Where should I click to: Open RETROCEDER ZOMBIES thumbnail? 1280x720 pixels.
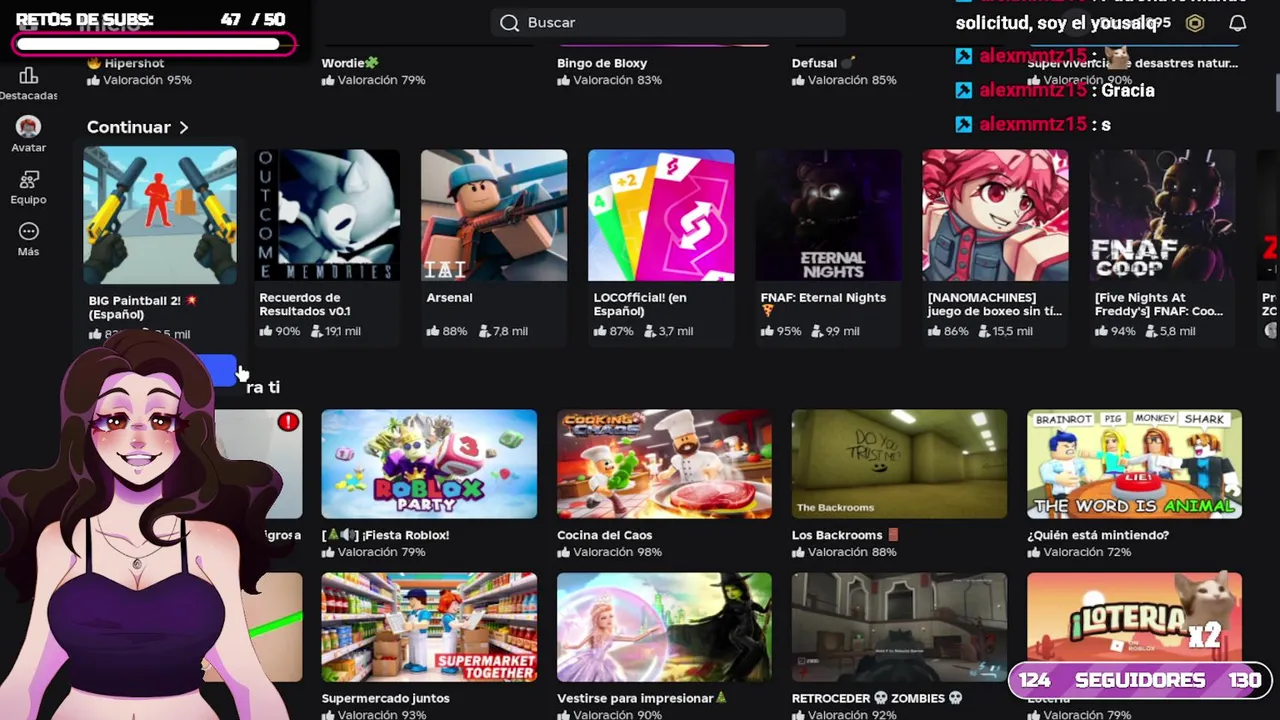pos(899,627)
